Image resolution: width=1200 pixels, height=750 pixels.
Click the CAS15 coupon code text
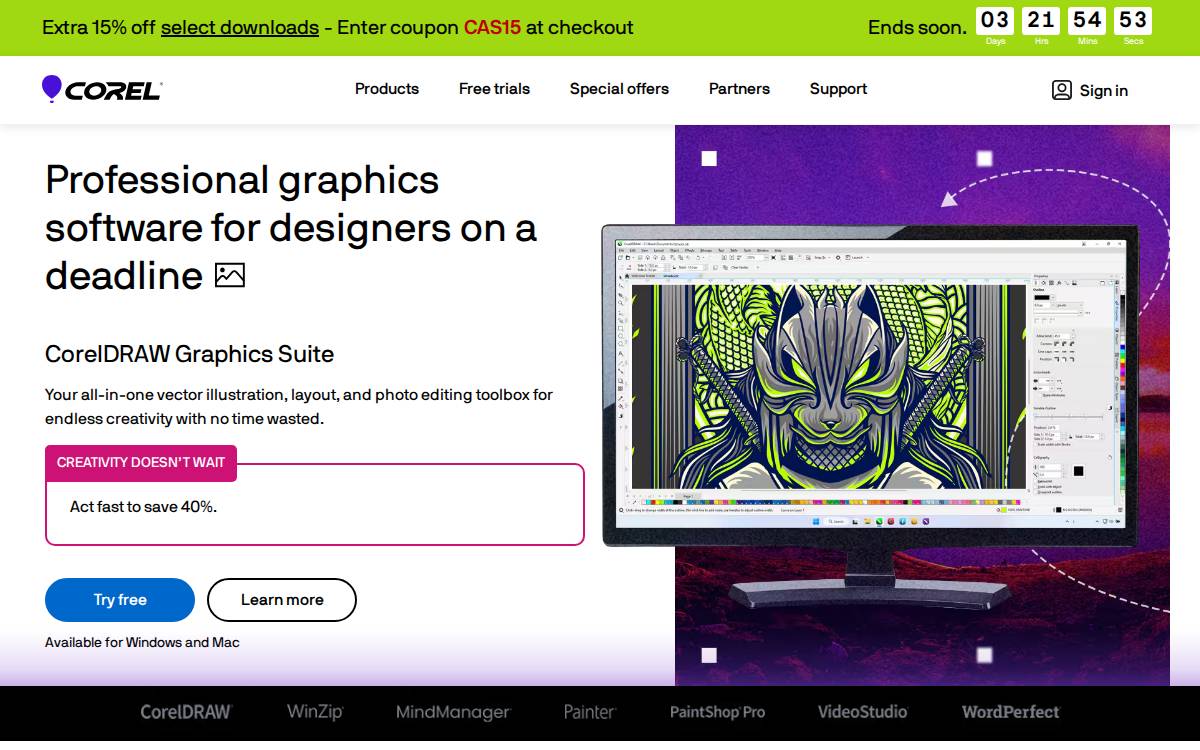click(x=492, y=28)
